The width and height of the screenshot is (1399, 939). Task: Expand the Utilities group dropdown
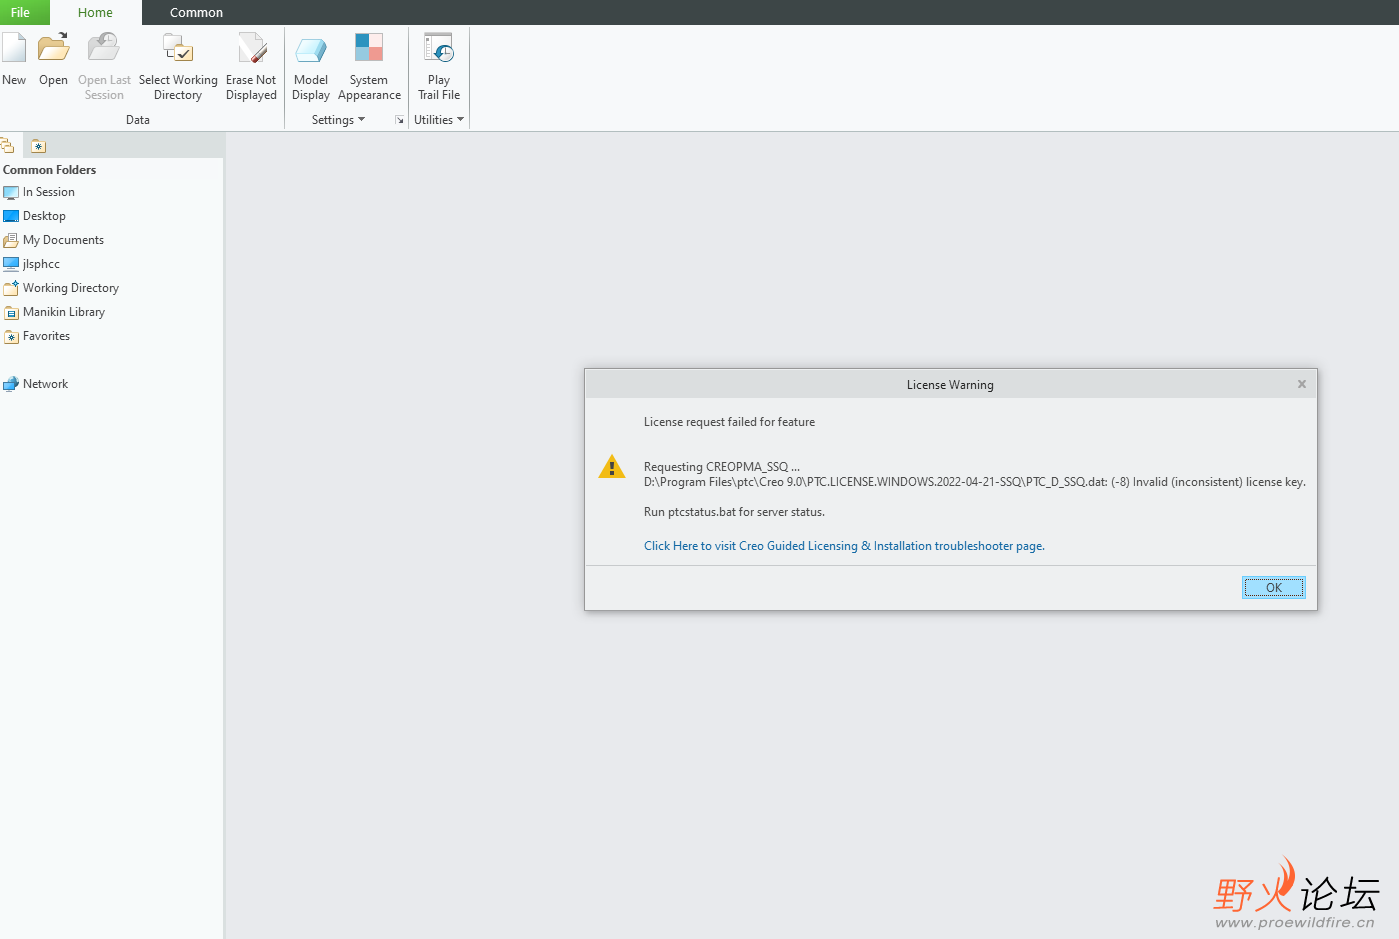click(439, 120)
